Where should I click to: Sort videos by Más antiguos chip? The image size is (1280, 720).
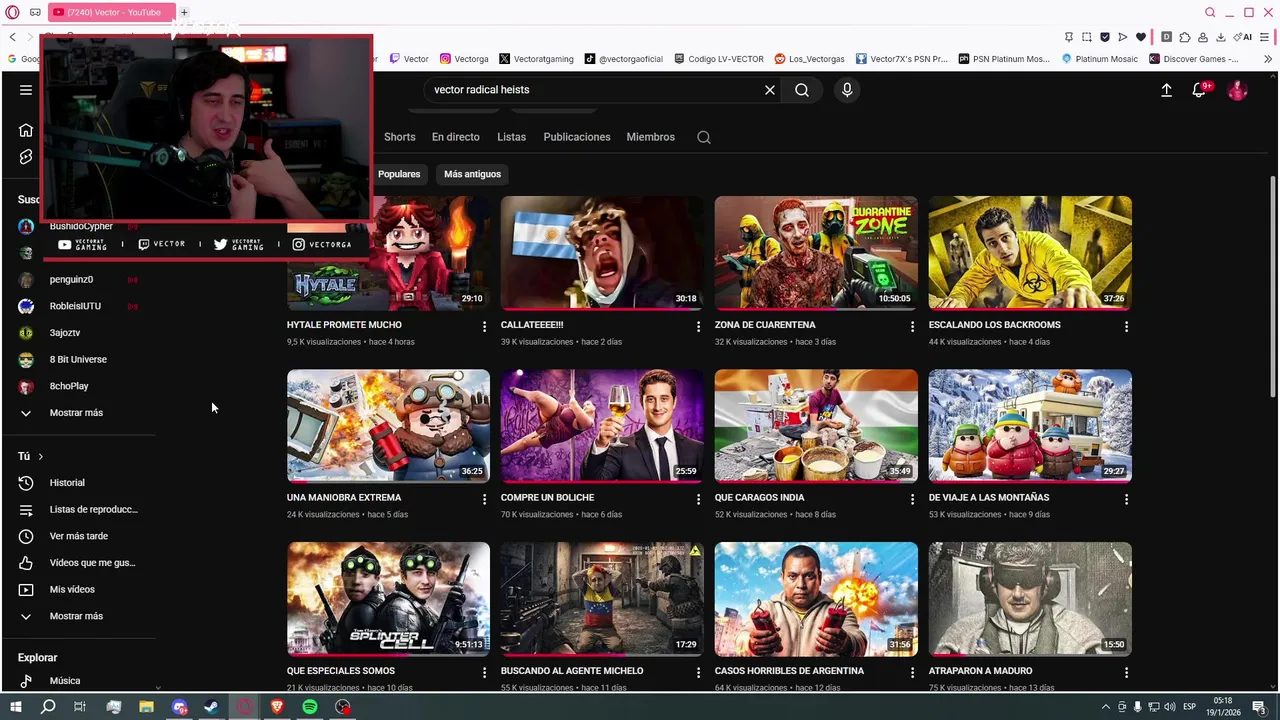472,174
